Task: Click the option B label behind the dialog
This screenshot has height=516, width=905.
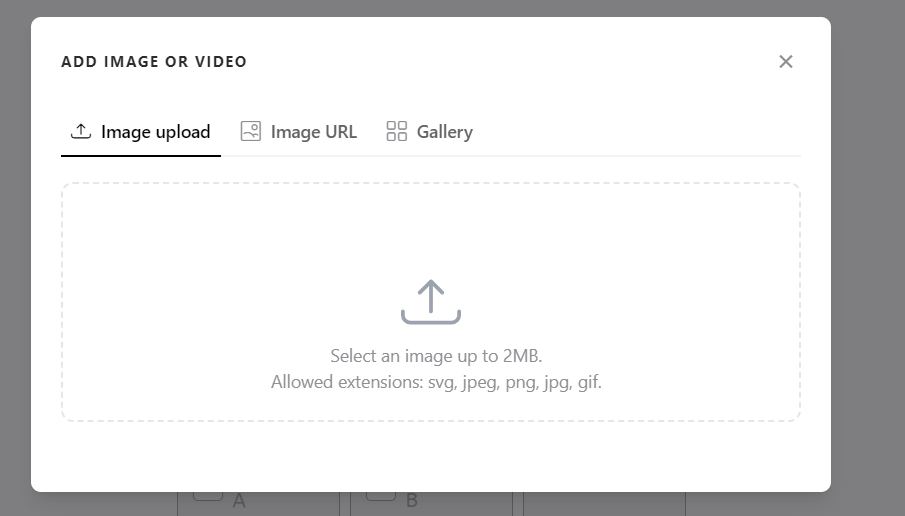Action: [x=412, y=502]
